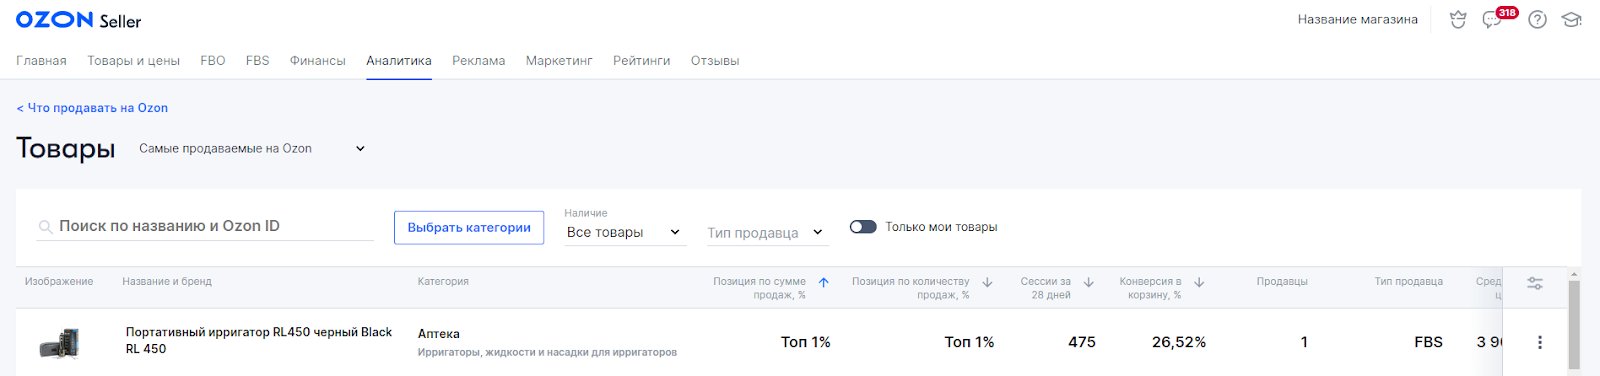Open Маркетинг tab
1600x376 pixels.
click(x=559, y=61)
